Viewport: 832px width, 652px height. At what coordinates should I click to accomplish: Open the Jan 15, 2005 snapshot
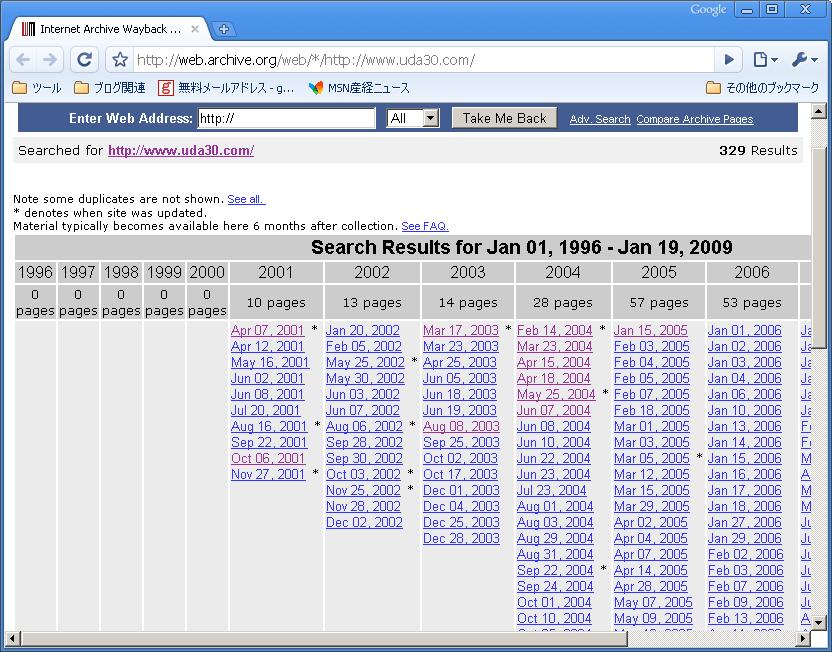tap(651, 331)
